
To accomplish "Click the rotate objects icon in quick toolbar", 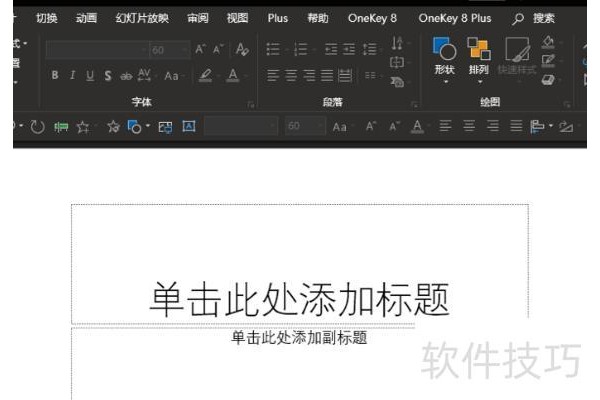I will (566, 126).
